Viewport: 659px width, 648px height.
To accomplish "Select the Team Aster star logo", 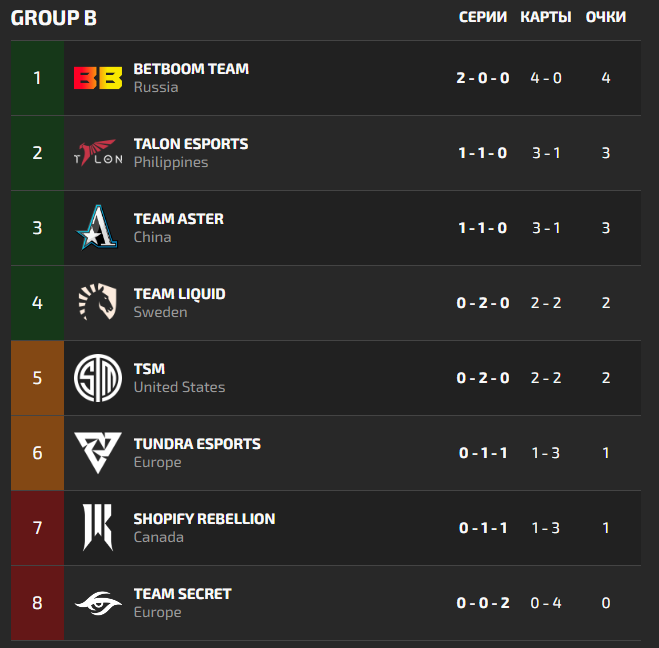I will [x=98, y=227].
